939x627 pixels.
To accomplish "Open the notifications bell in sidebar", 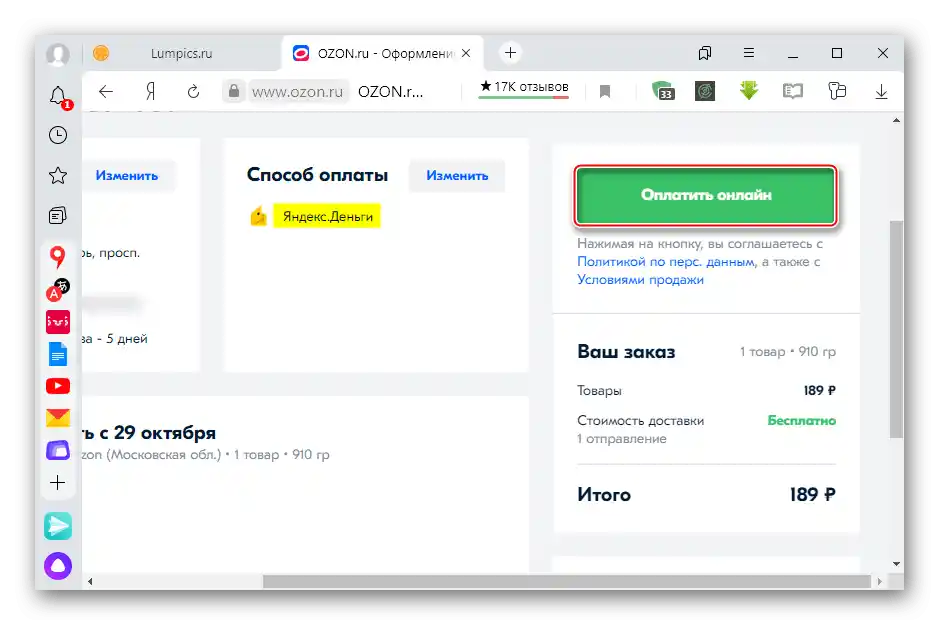I will (59, 96).
